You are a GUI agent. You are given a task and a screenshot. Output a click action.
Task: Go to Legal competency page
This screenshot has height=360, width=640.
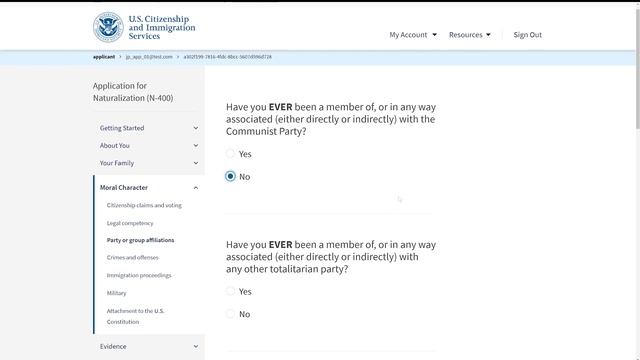pyautogui.click(x=130, y=223)
